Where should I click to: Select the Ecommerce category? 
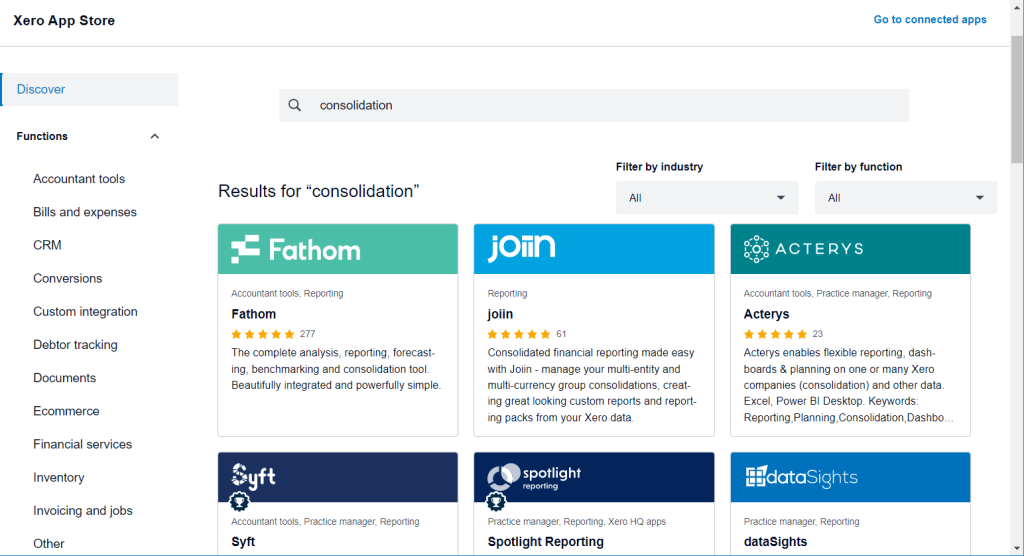(x=66, y=411)
